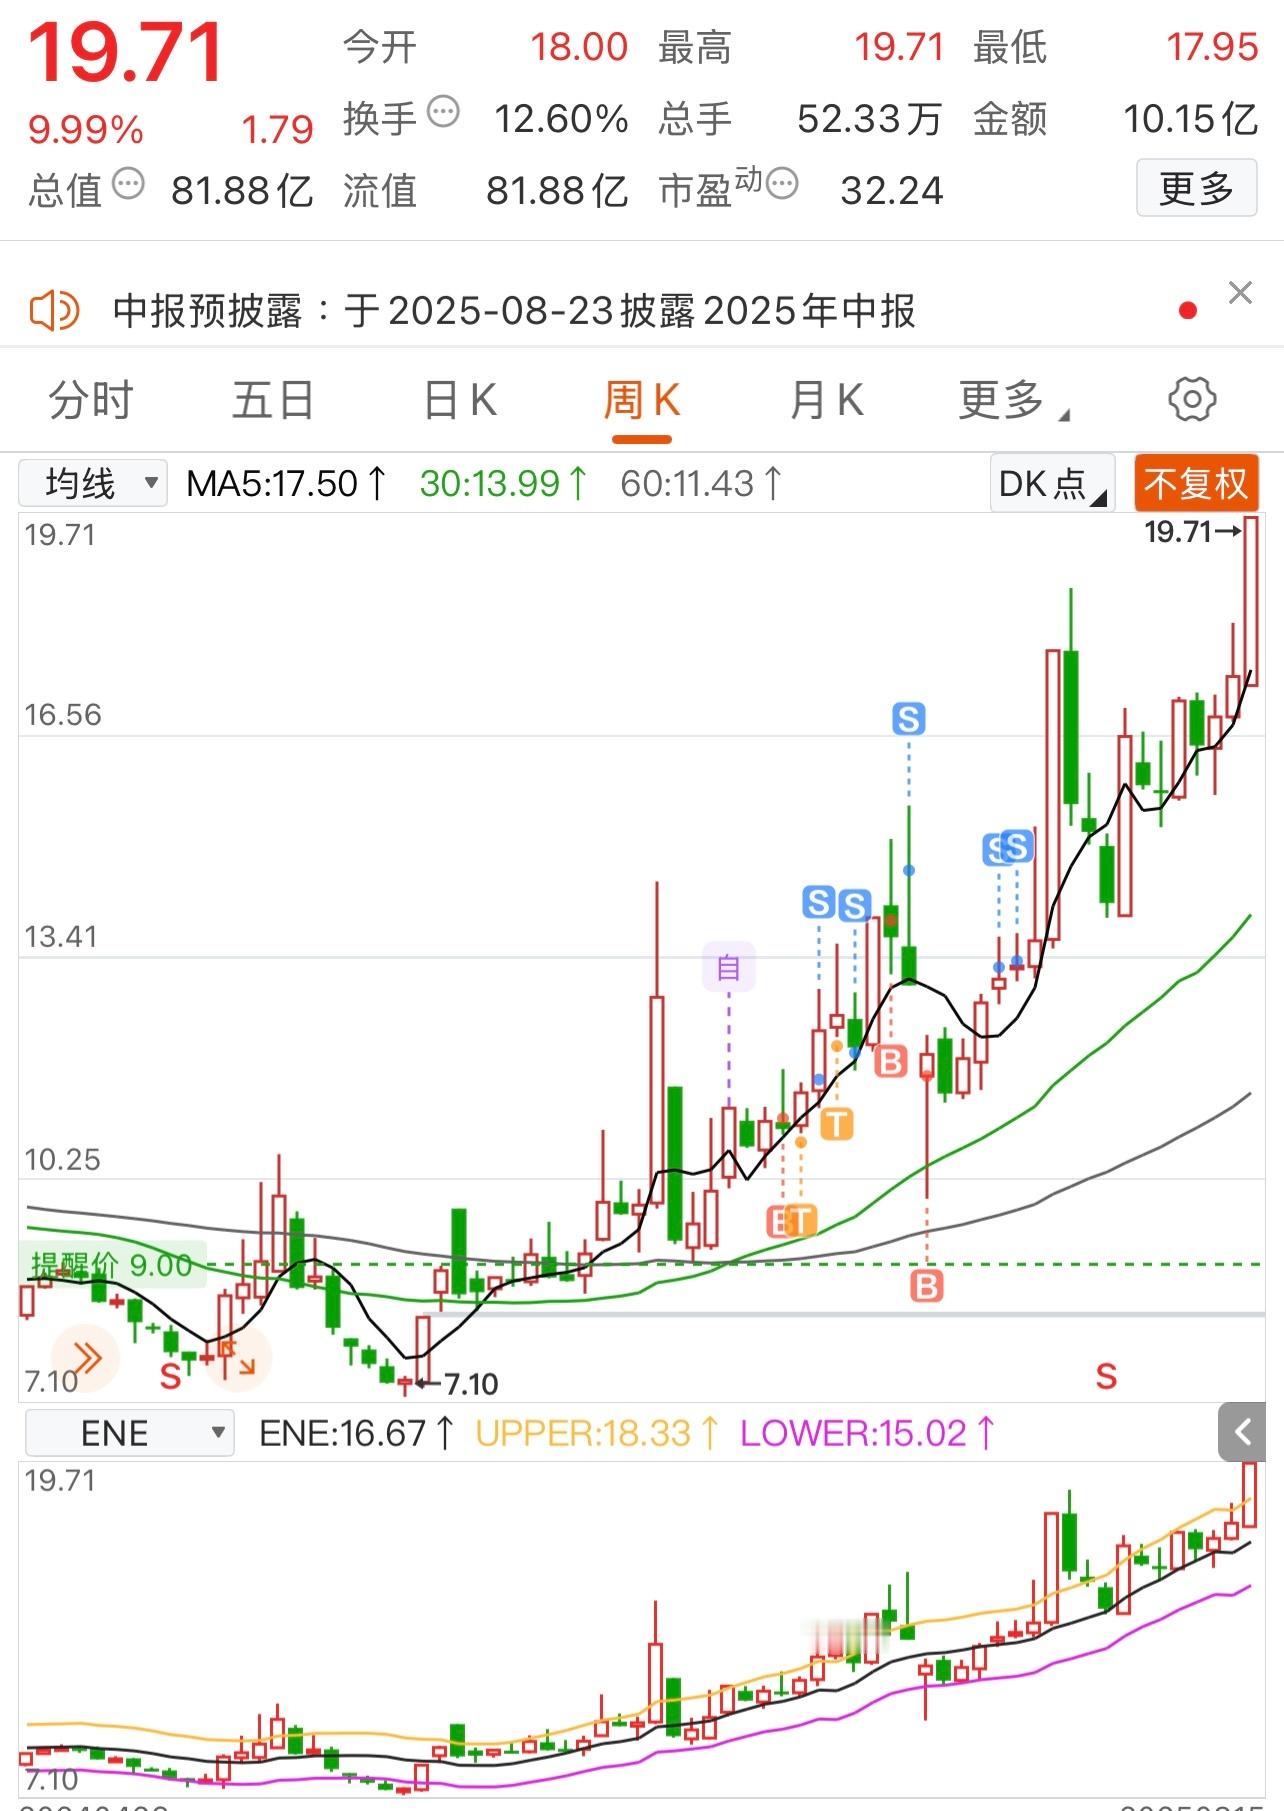Screen dimensions: 1284x1811
Task: Tap the current price 19.71 headline
Action: click(x=126, y=52)
